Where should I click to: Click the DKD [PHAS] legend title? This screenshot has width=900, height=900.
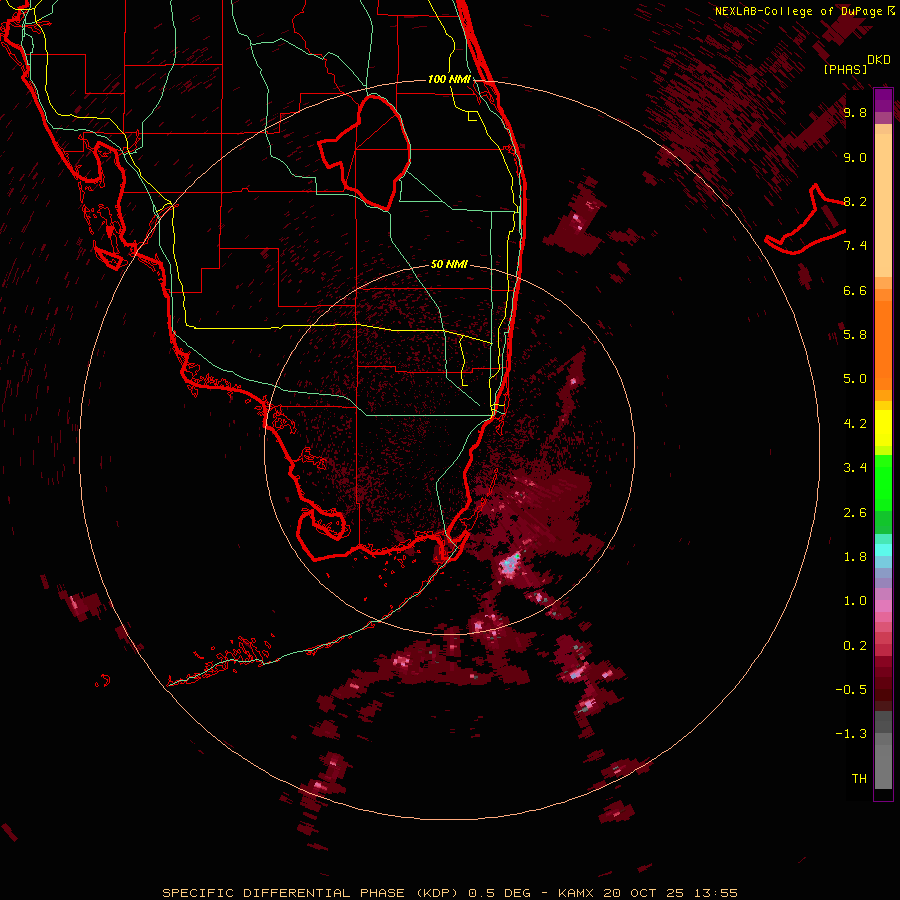[856, 64]
